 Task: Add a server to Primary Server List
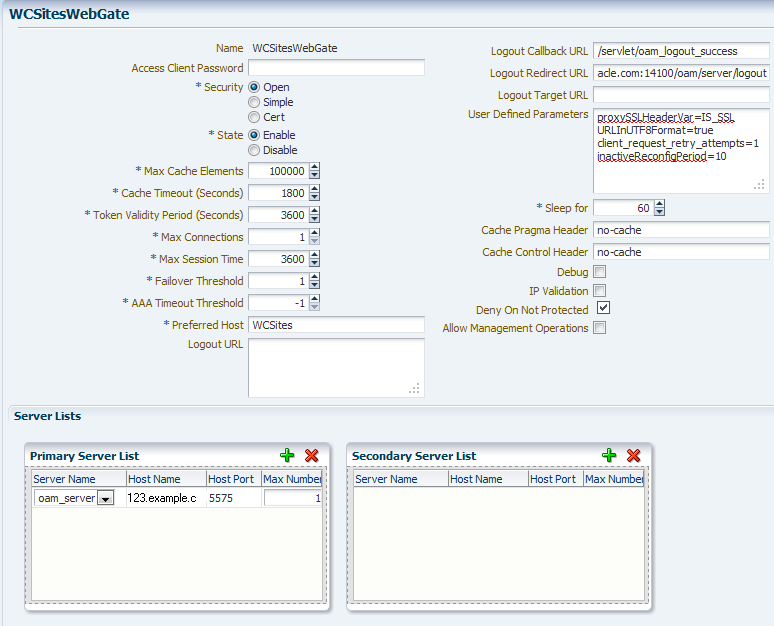coord(287,455)
